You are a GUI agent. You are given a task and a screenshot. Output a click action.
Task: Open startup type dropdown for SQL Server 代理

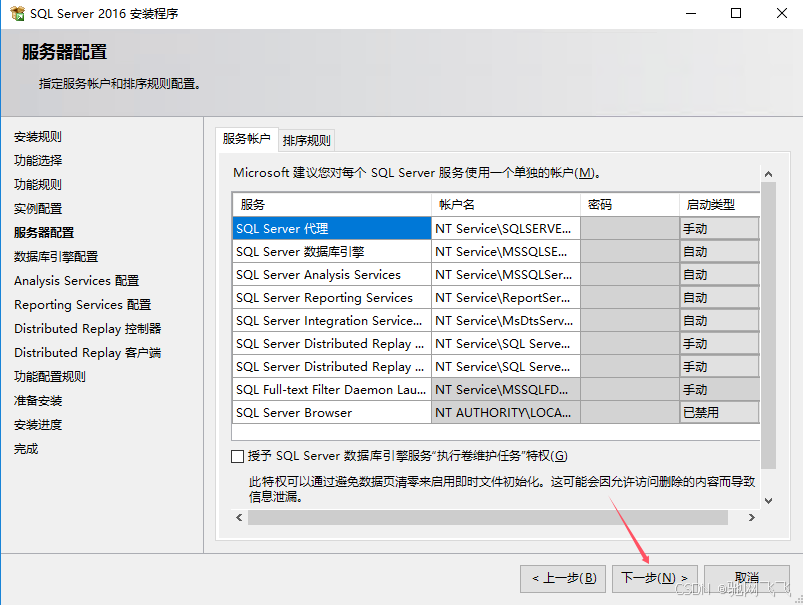(720, 228)
